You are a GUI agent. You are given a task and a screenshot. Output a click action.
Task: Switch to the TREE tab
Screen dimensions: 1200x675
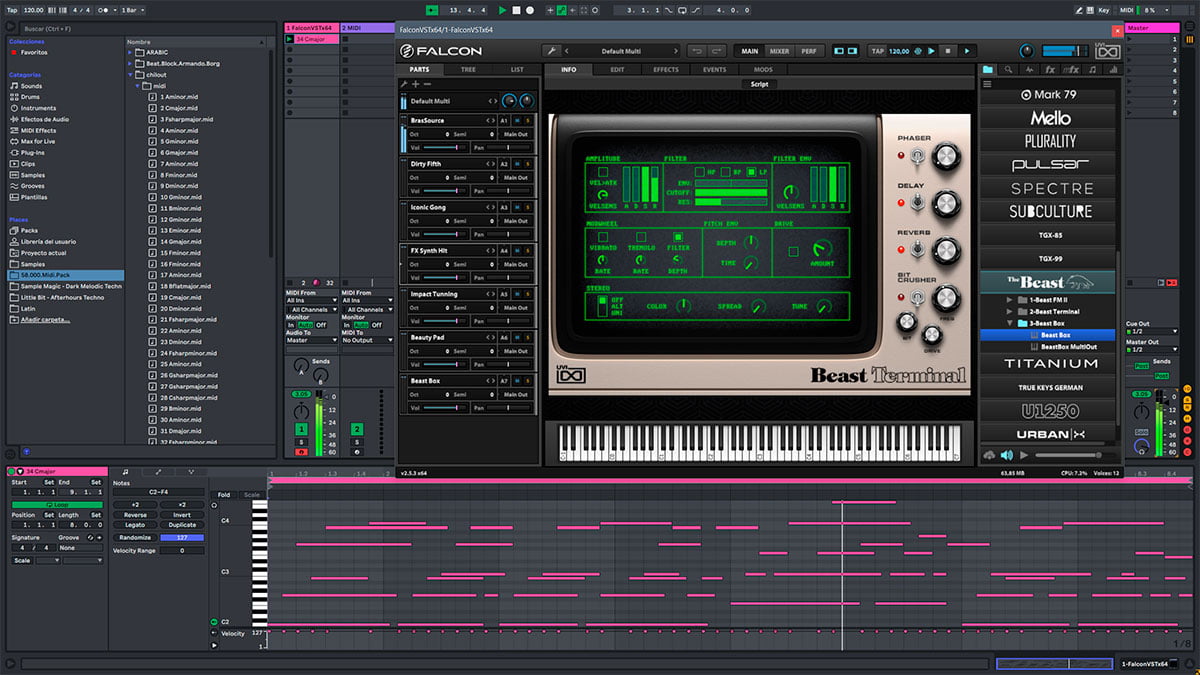(x=468, y=70)
